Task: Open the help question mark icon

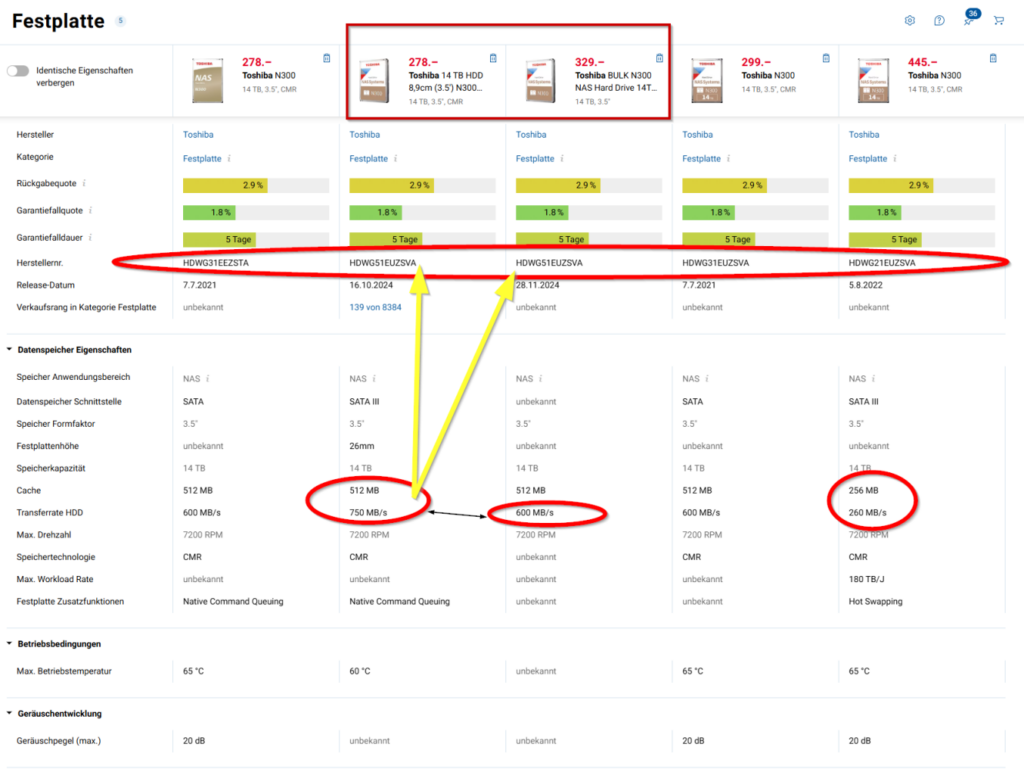Action: pos(939,21)
